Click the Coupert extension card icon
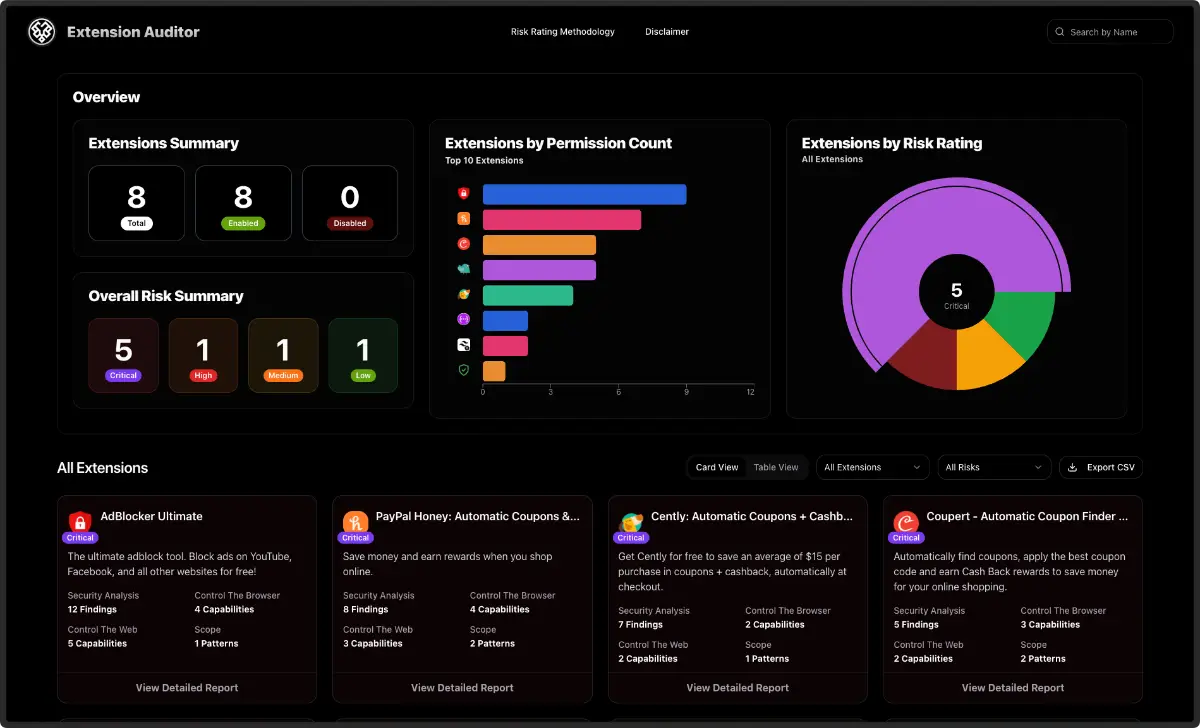This screenshot has width=1200, height=728. [906, 521]
